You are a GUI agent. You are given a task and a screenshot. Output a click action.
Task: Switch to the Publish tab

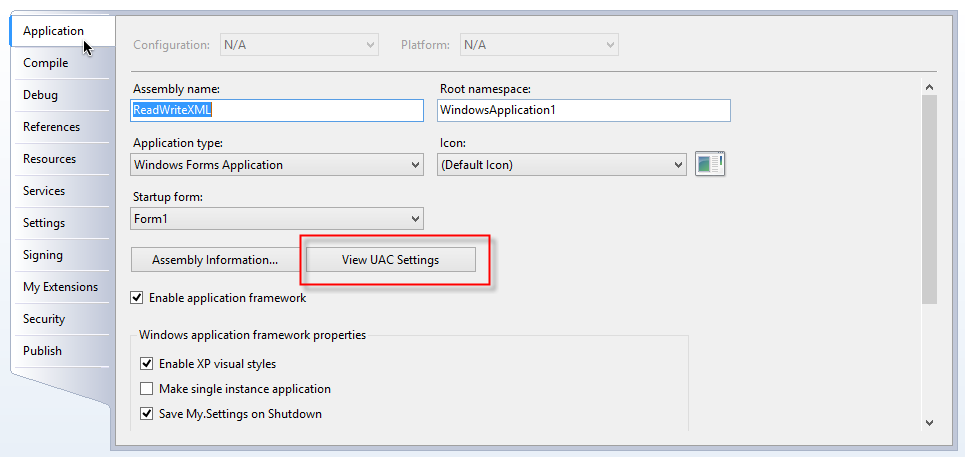(43, 351)
